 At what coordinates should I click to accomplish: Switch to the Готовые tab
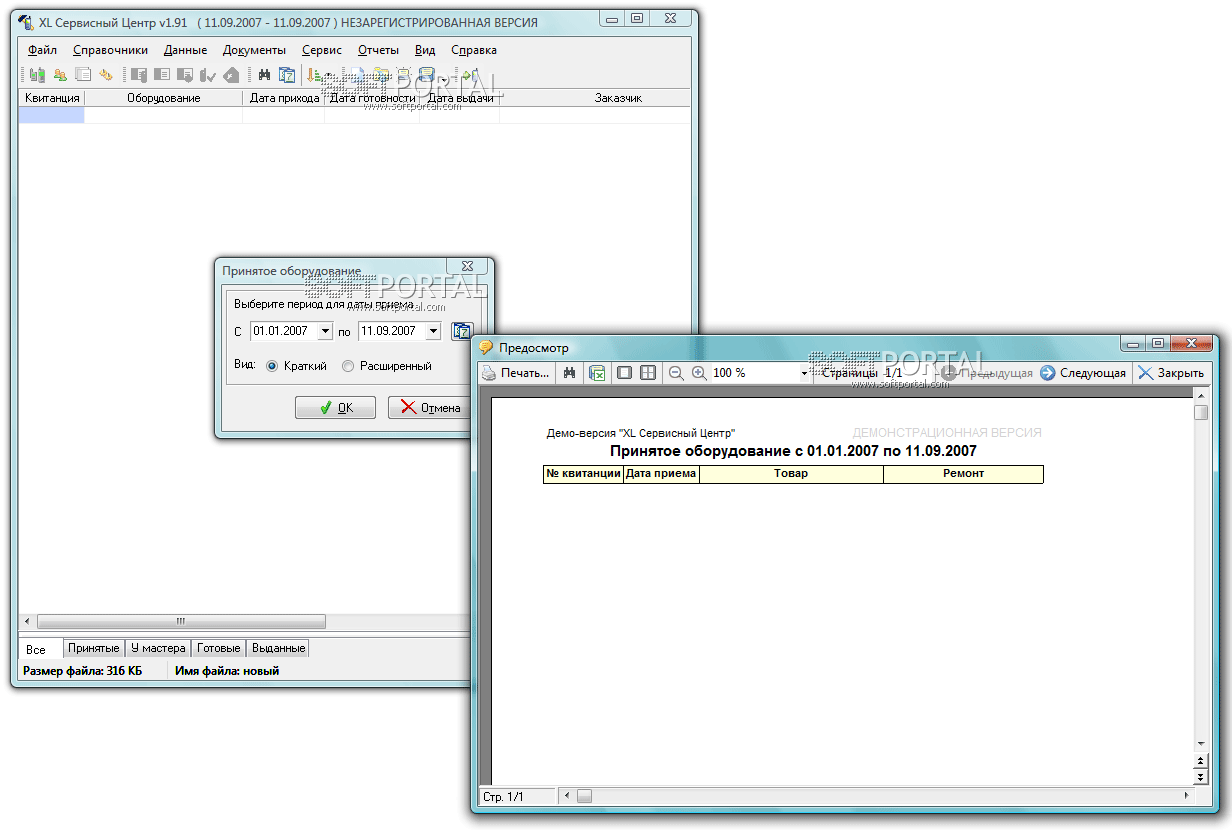click(218, 648)
